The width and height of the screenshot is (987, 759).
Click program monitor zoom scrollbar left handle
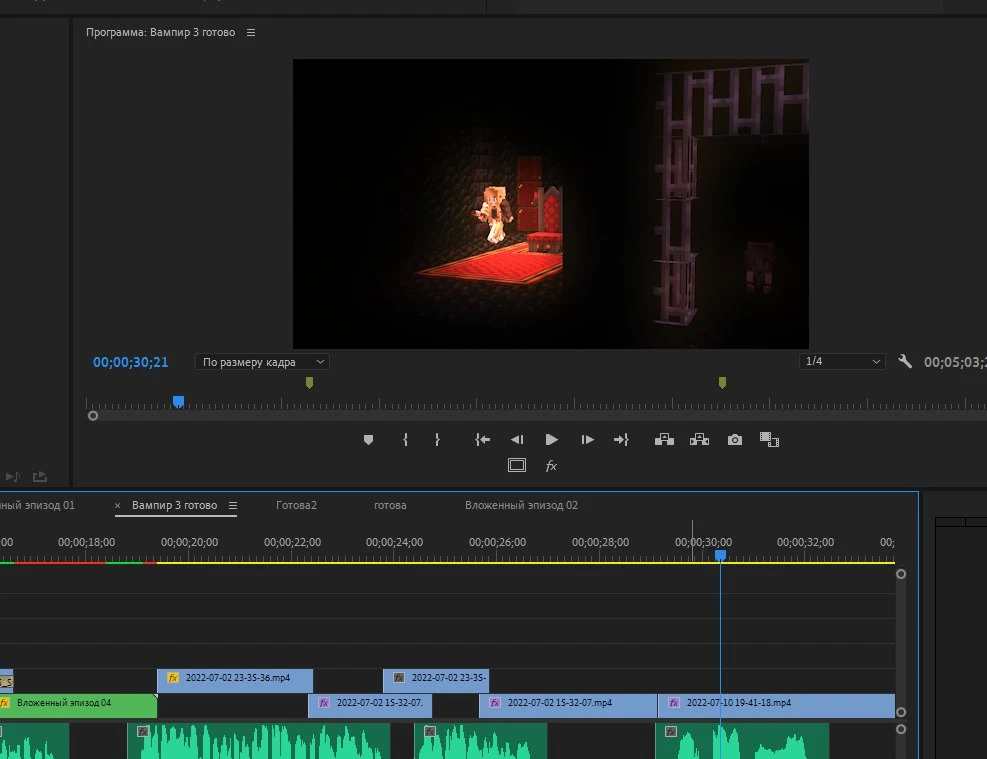[x=93, y=416]
